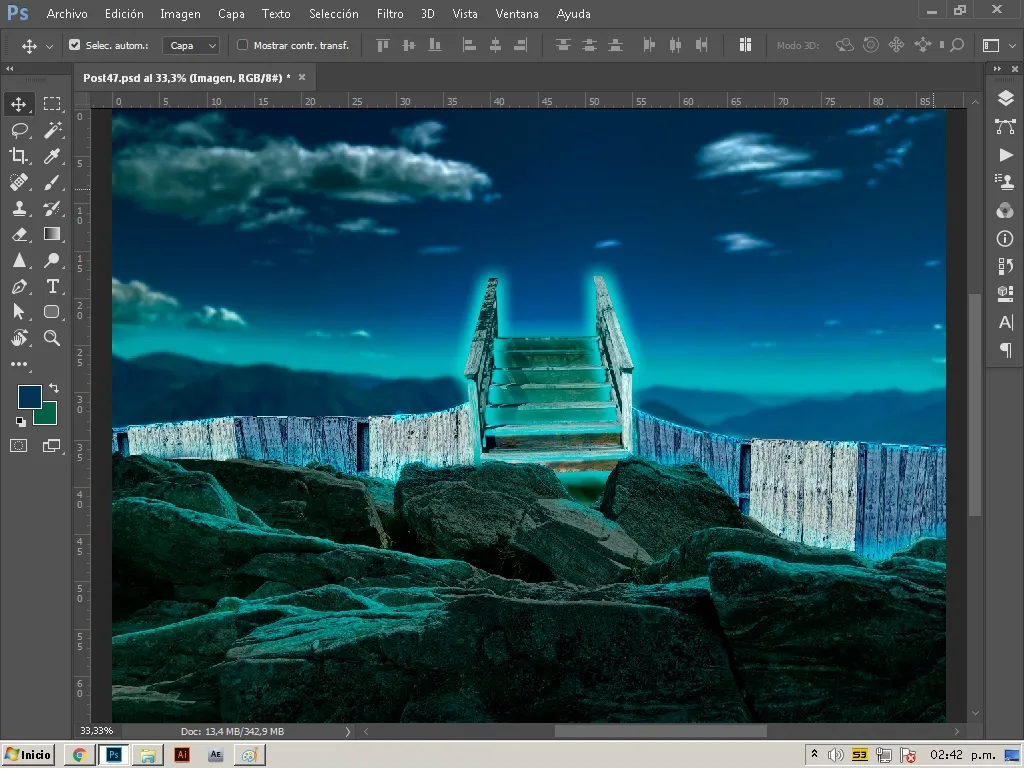1026x770 pixels.
Task: Select the Clone Stamp tool
Action: (19, 208)
